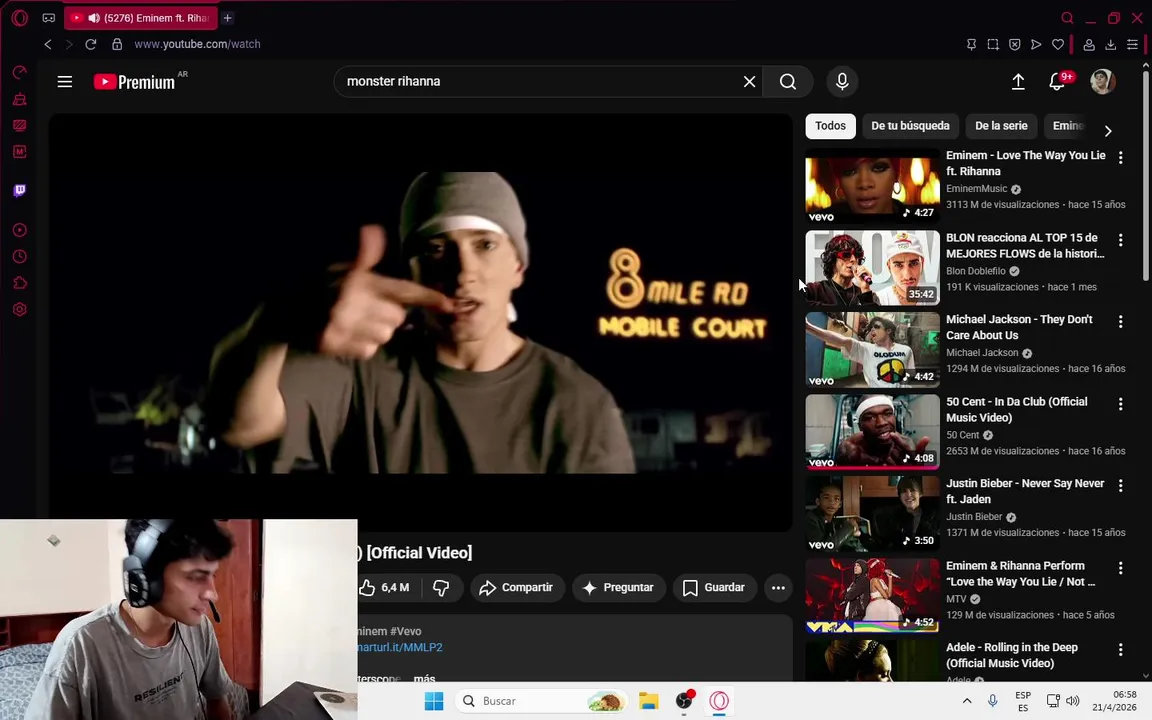Click the Windows Start button
The width and height of the screenshot is (1152, 720).
coord(434,701)
